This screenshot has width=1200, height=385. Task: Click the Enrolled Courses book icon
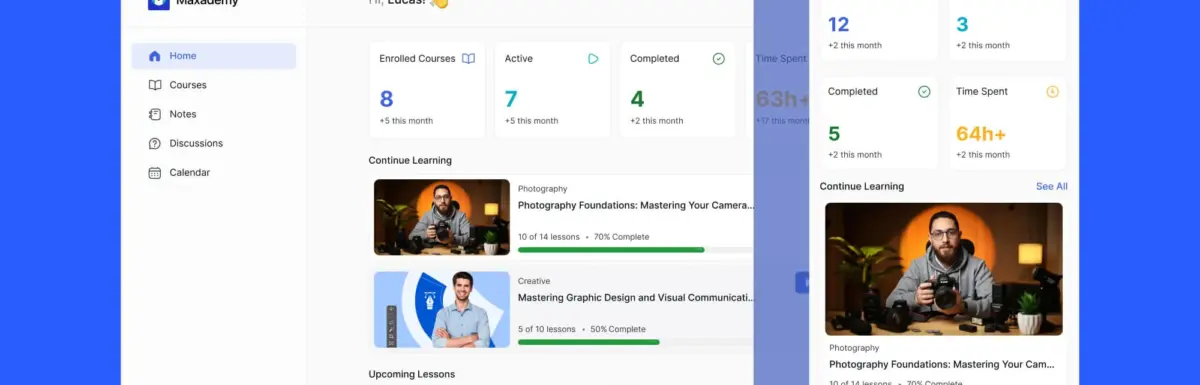(x=468, y=58)
